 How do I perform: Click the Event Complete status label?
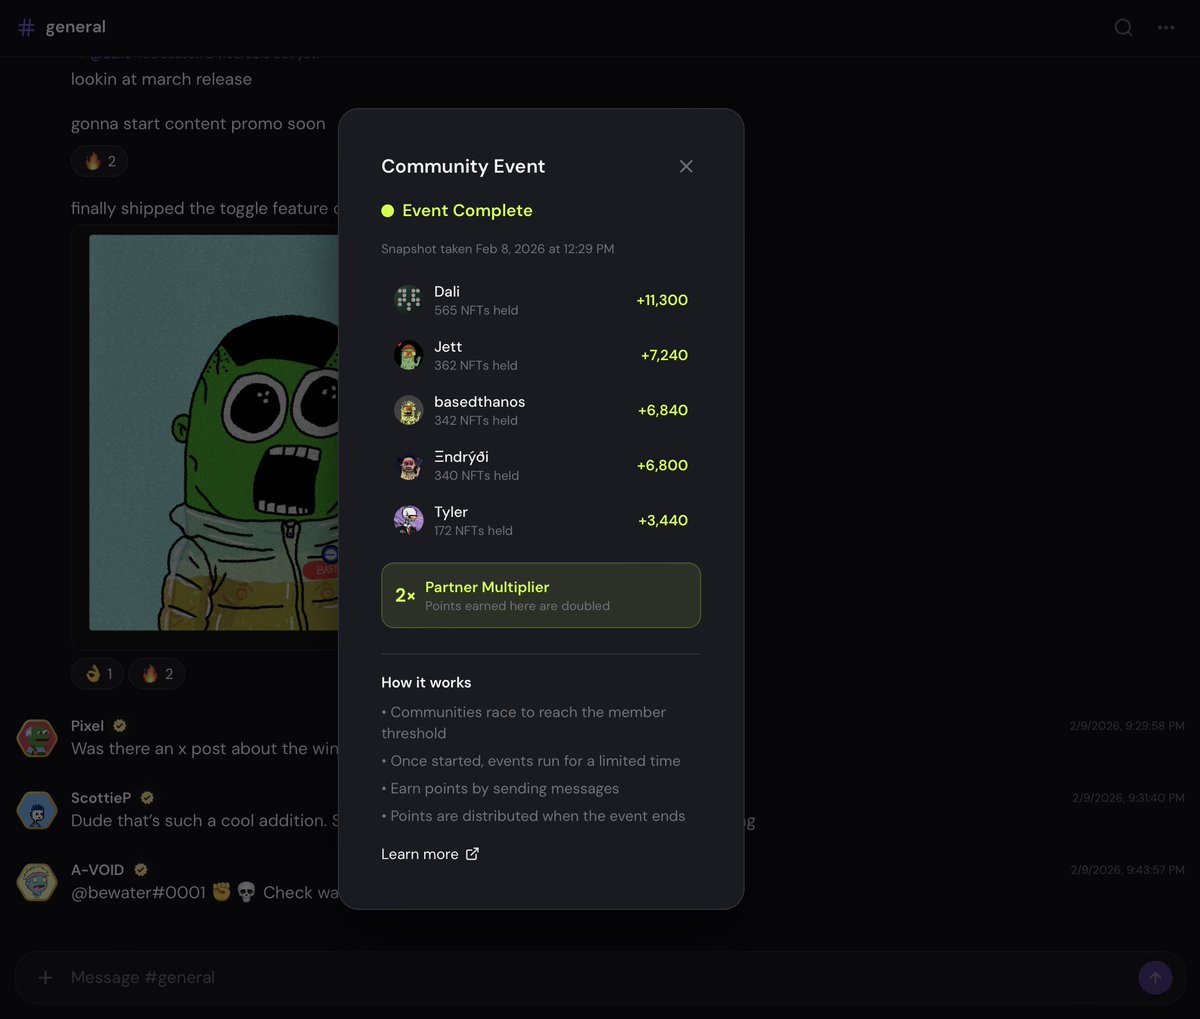pos(467,210)
